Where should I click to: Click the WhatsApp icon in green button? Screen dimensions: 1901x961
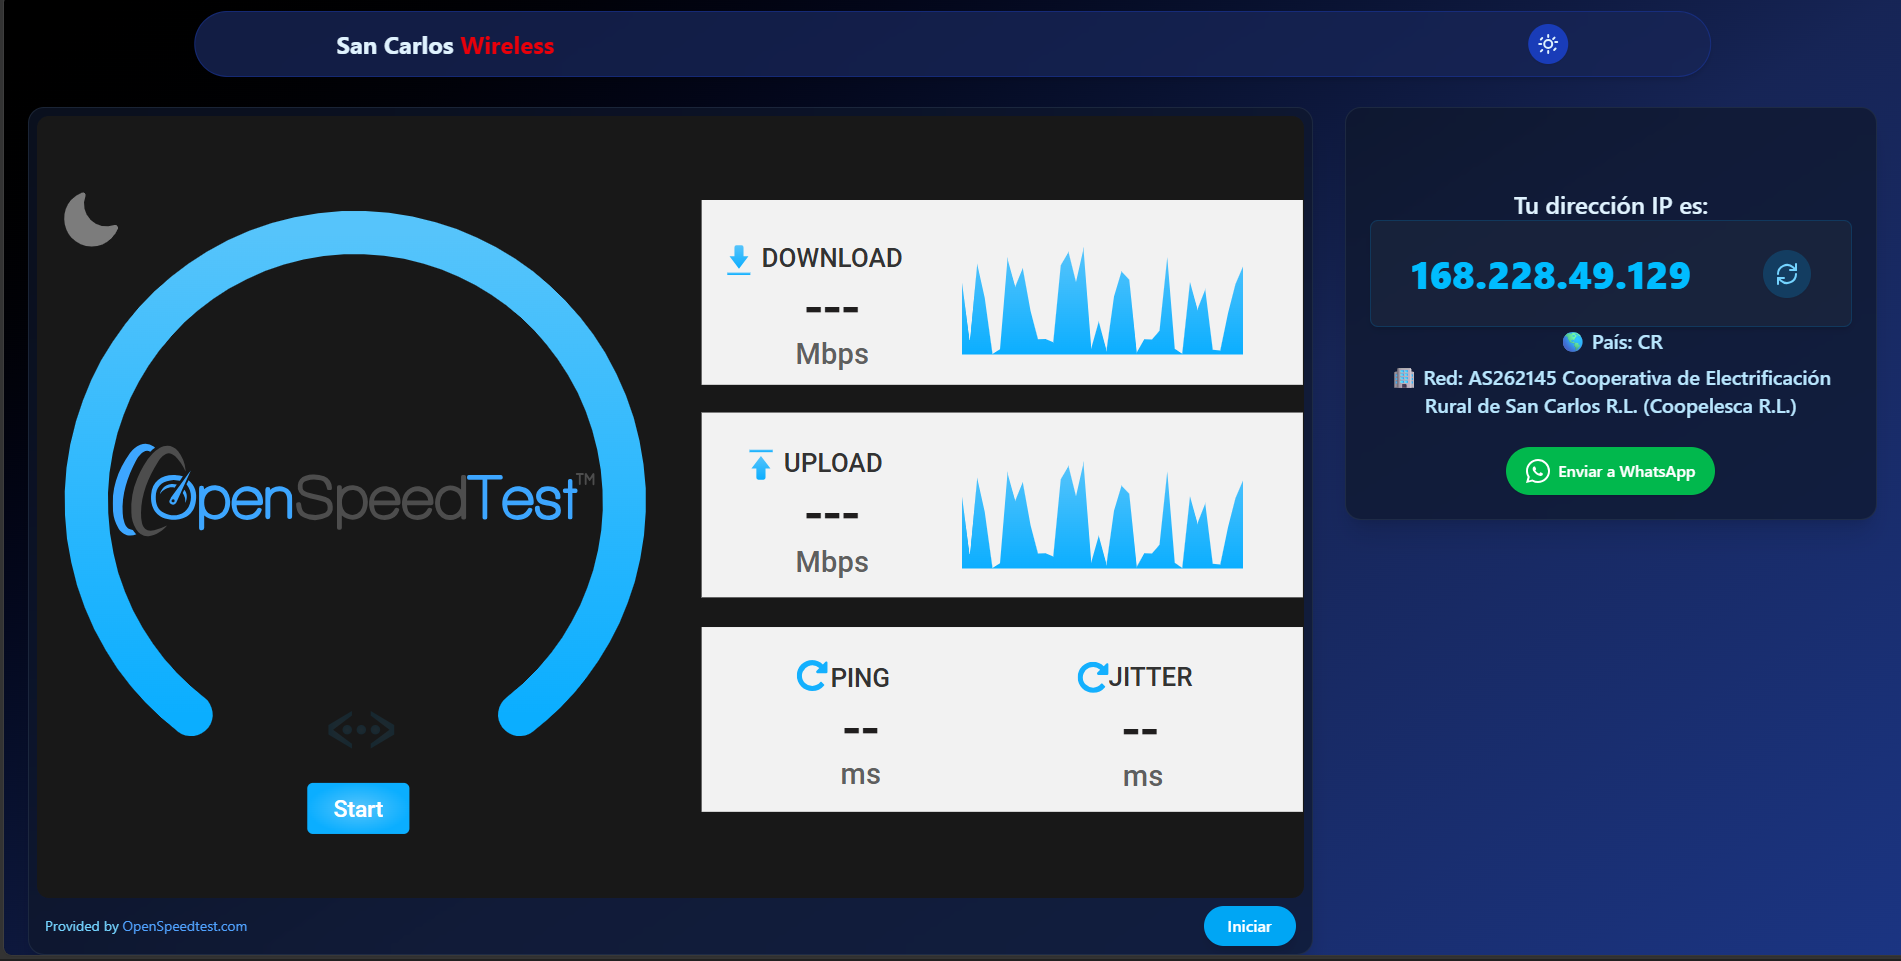click(x=1537, y=471)
